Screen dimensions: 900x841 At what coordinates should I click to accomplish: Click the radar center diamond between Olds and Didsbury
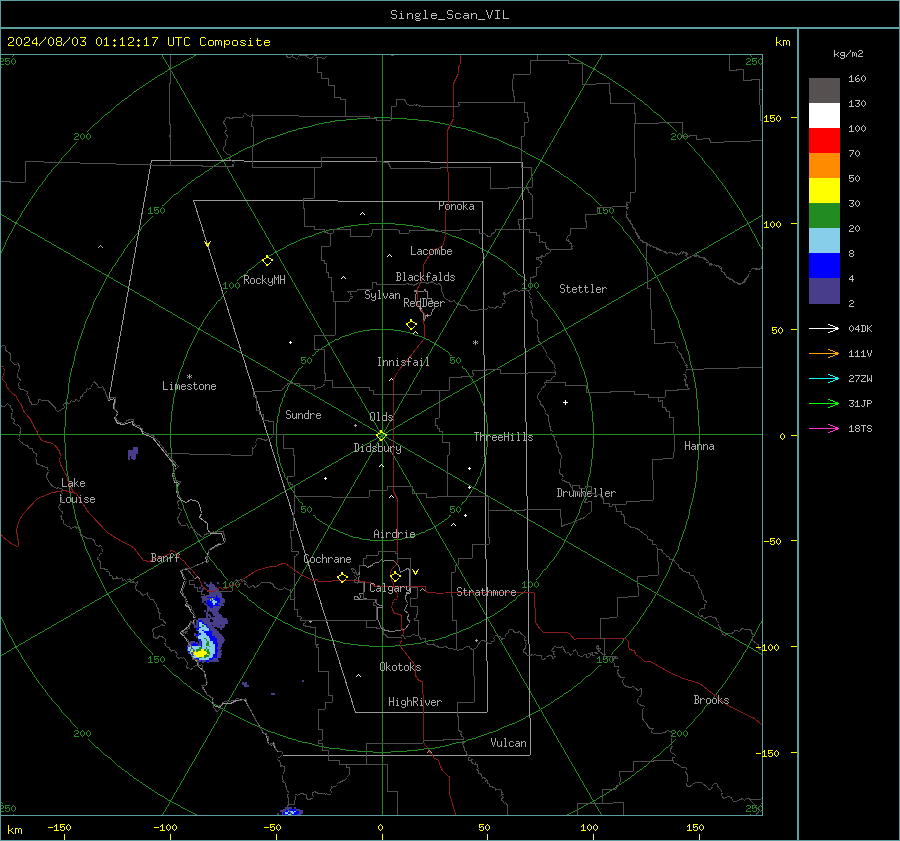click(382, 435)
